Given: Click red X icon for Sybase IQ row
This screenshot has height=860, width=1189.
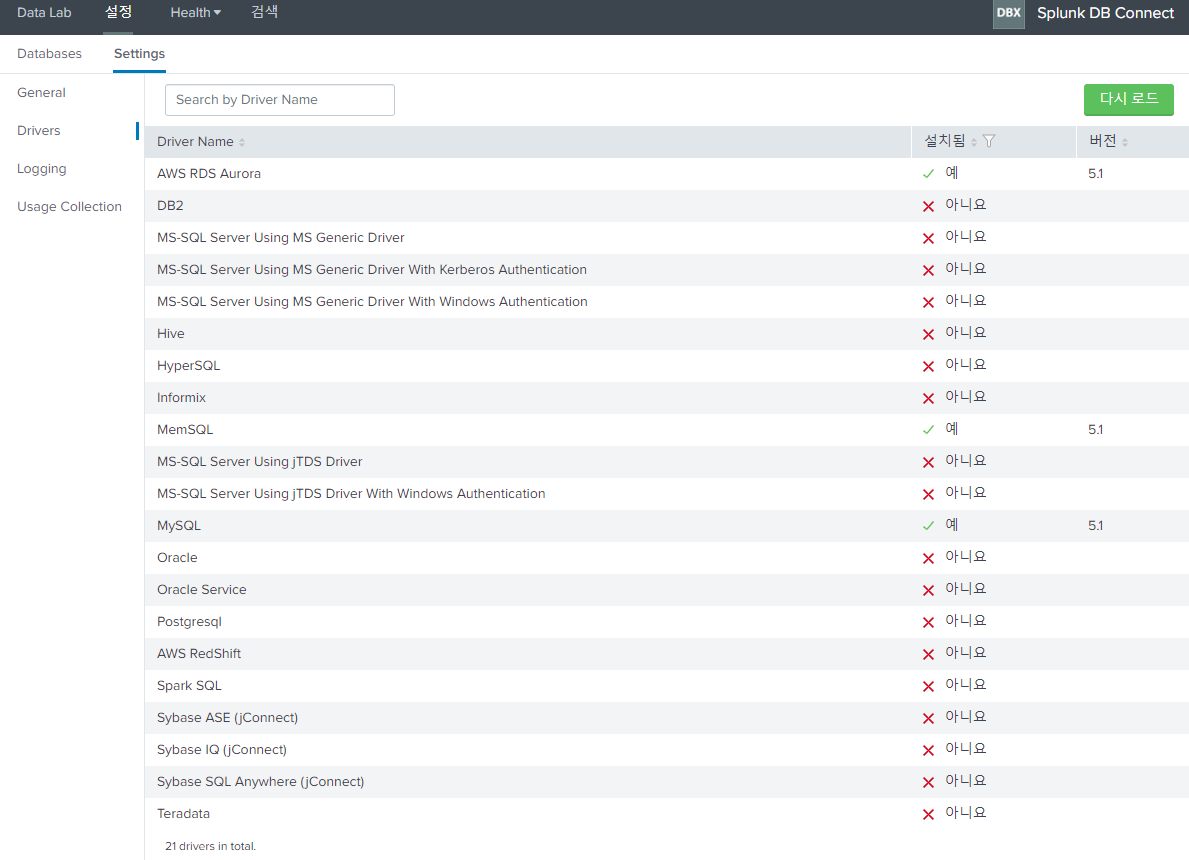Looking at the screenshot, I should point(928,750).
